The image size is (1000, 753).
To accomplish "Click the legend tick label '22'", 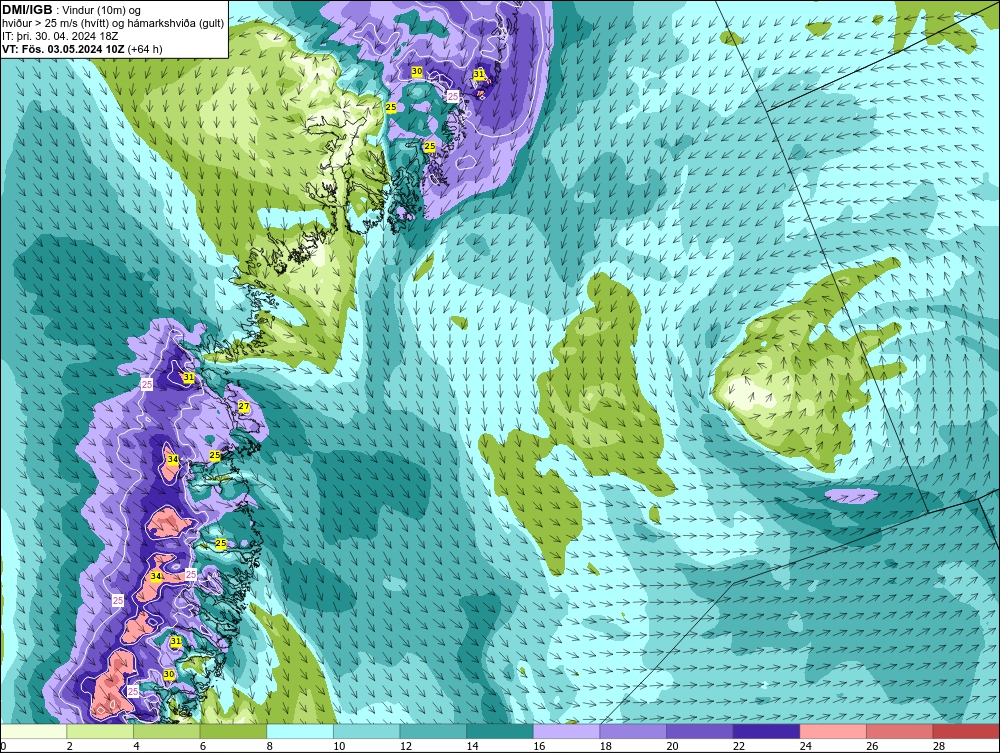I will [x=739, y=746].
